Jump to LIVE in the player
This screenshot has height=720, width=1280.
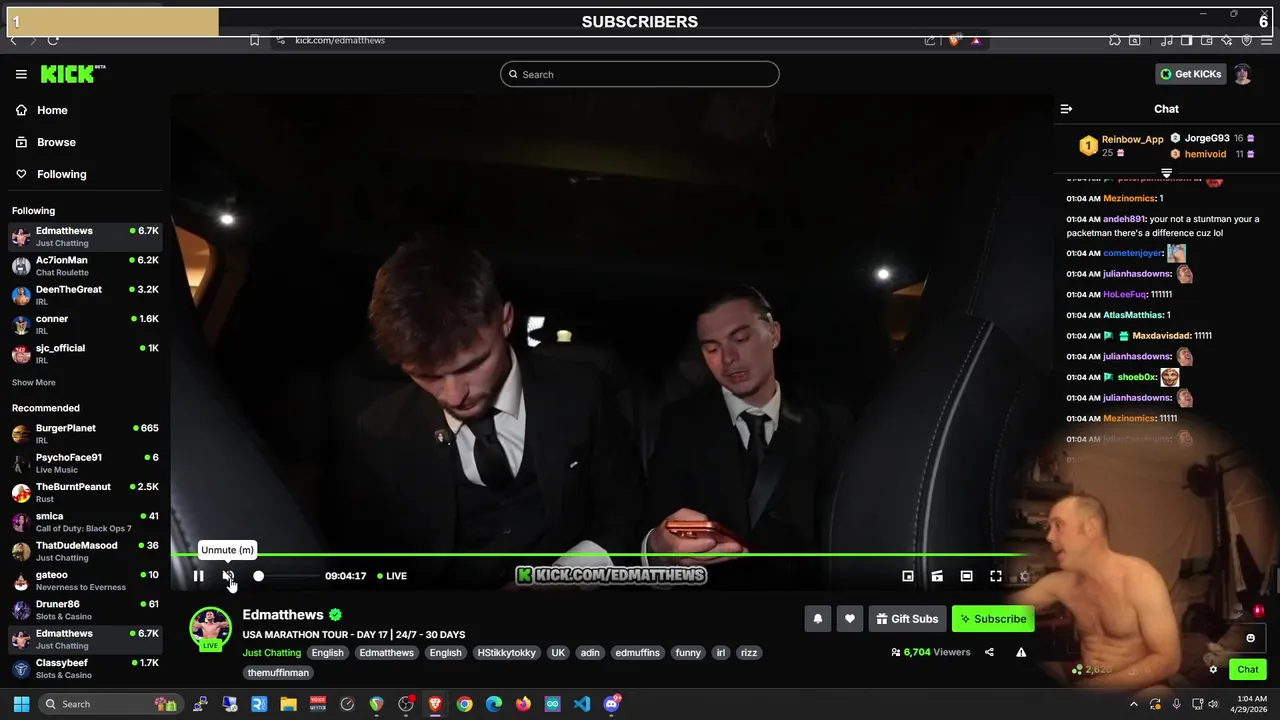tap(392, 576)
